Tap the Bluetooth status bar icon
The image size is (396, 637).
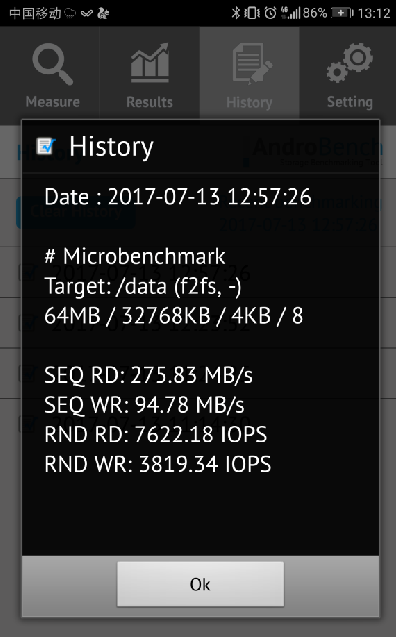[236, 13]
